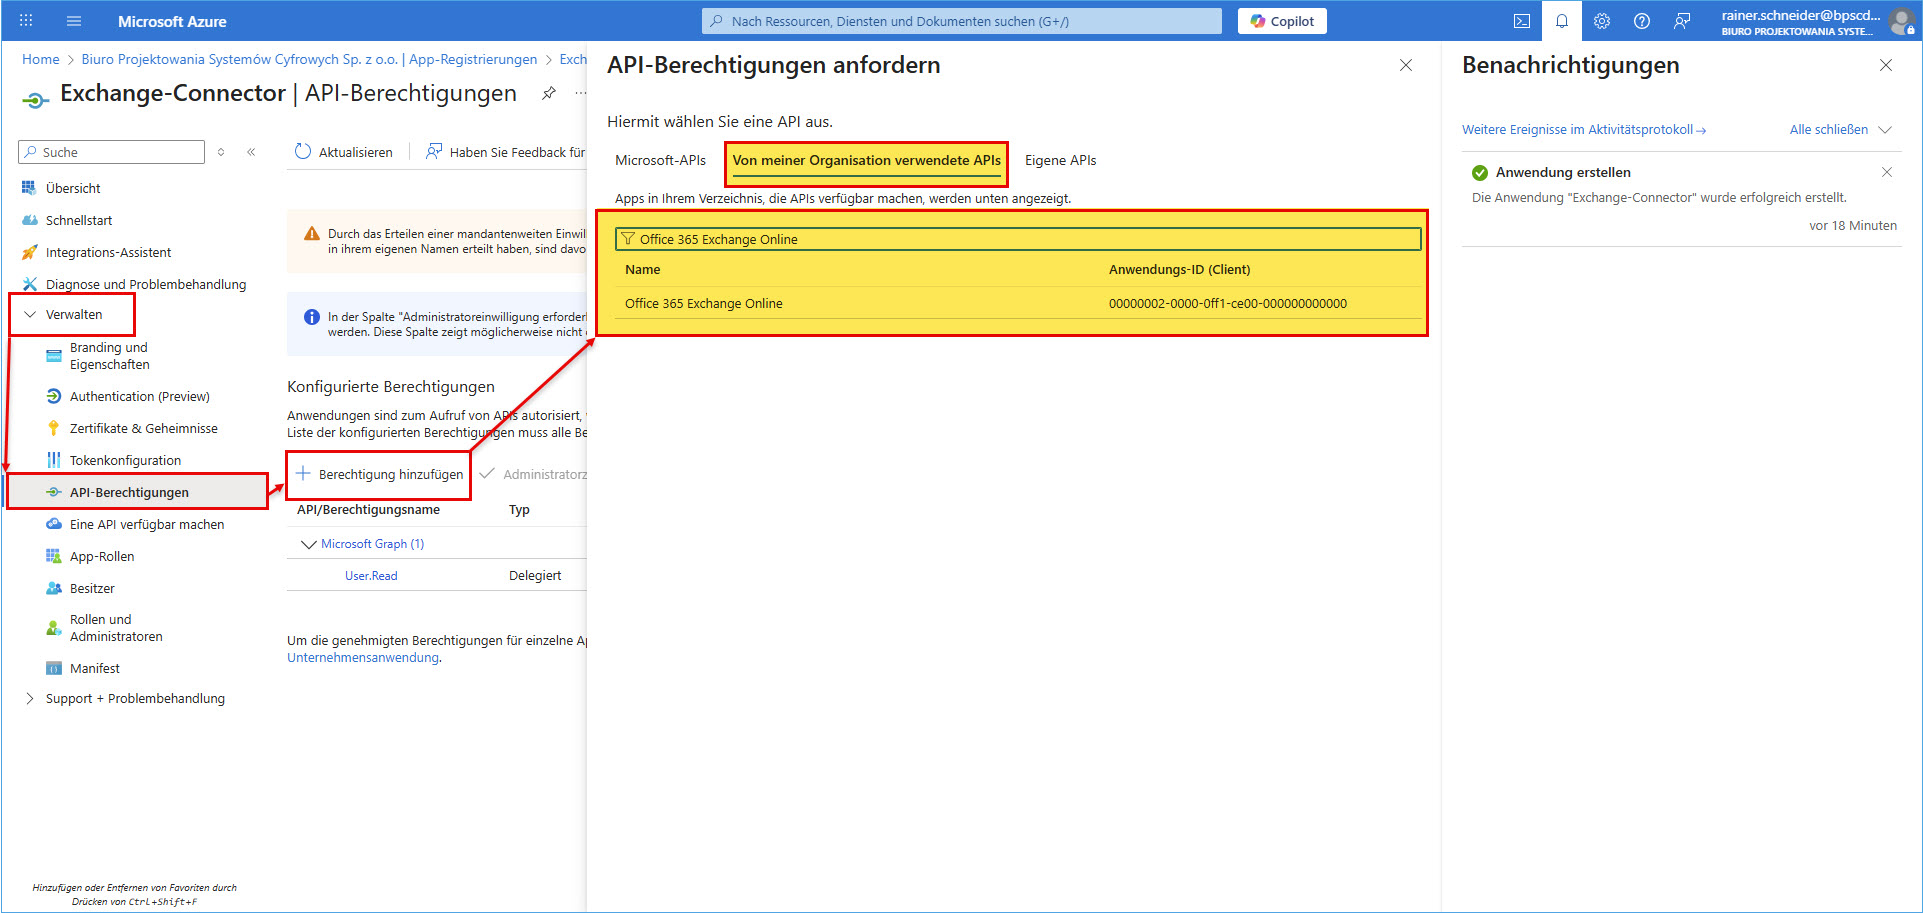Open the help question mark icon
This screenshot has height=913, width=1923.
click(1642, 21)
